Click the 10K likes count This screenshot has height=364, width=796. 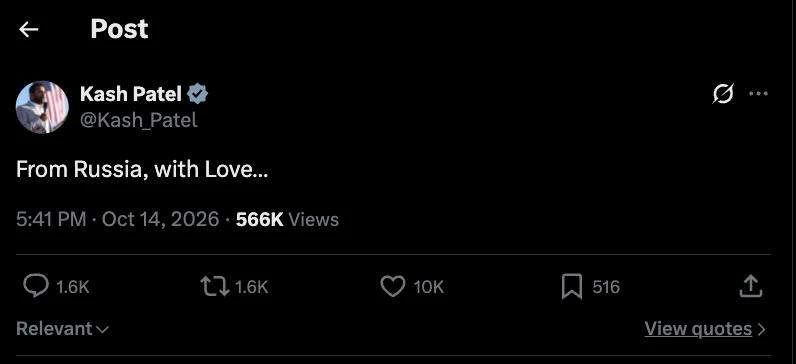[428, 287]
